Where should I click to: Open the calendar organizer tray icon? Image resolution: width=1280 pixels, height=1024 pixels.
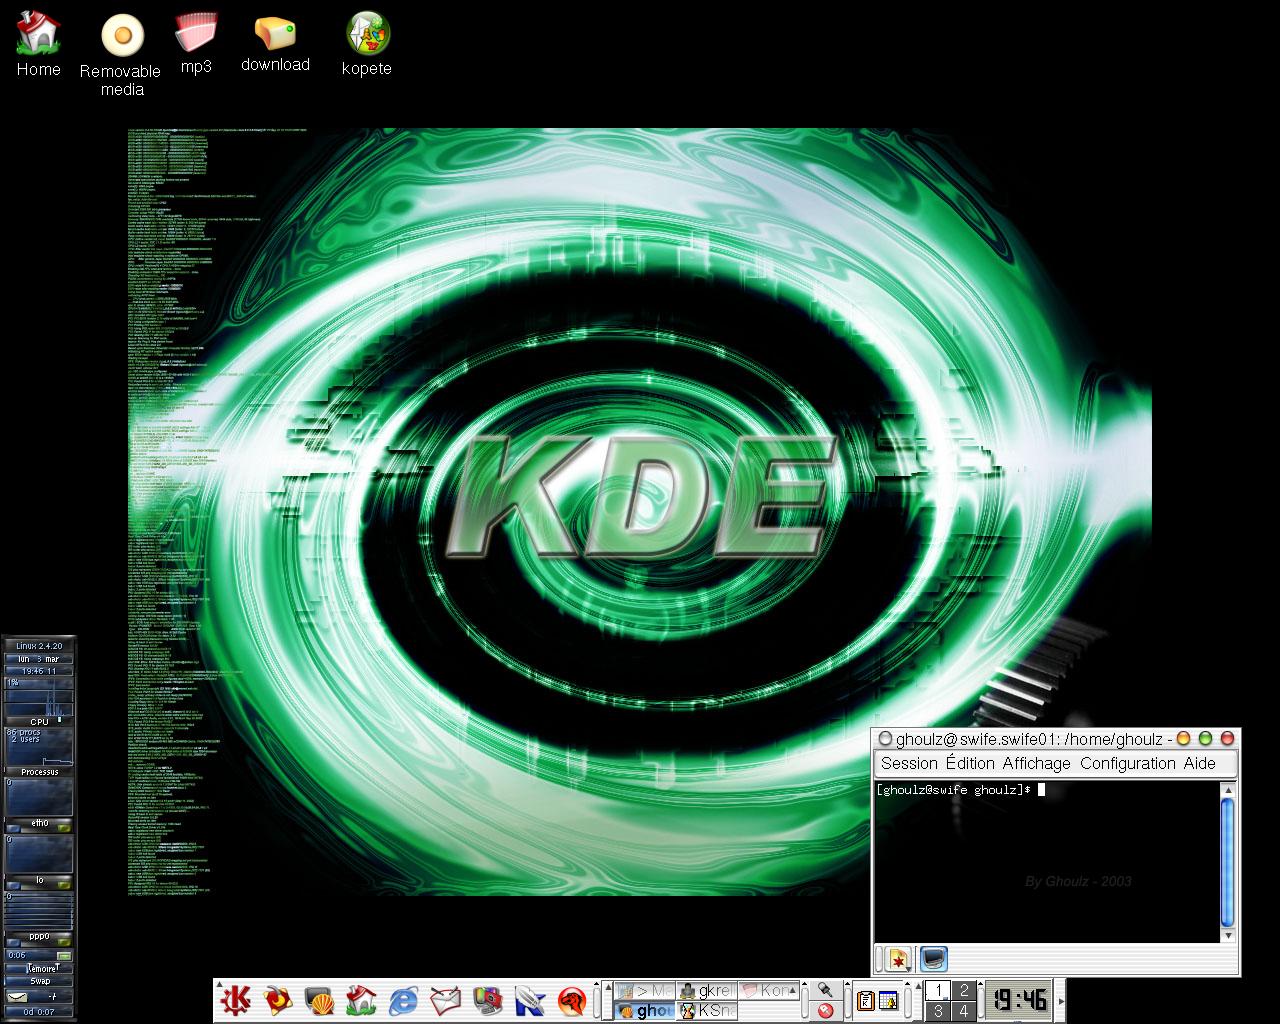(x=888, y=1000)
